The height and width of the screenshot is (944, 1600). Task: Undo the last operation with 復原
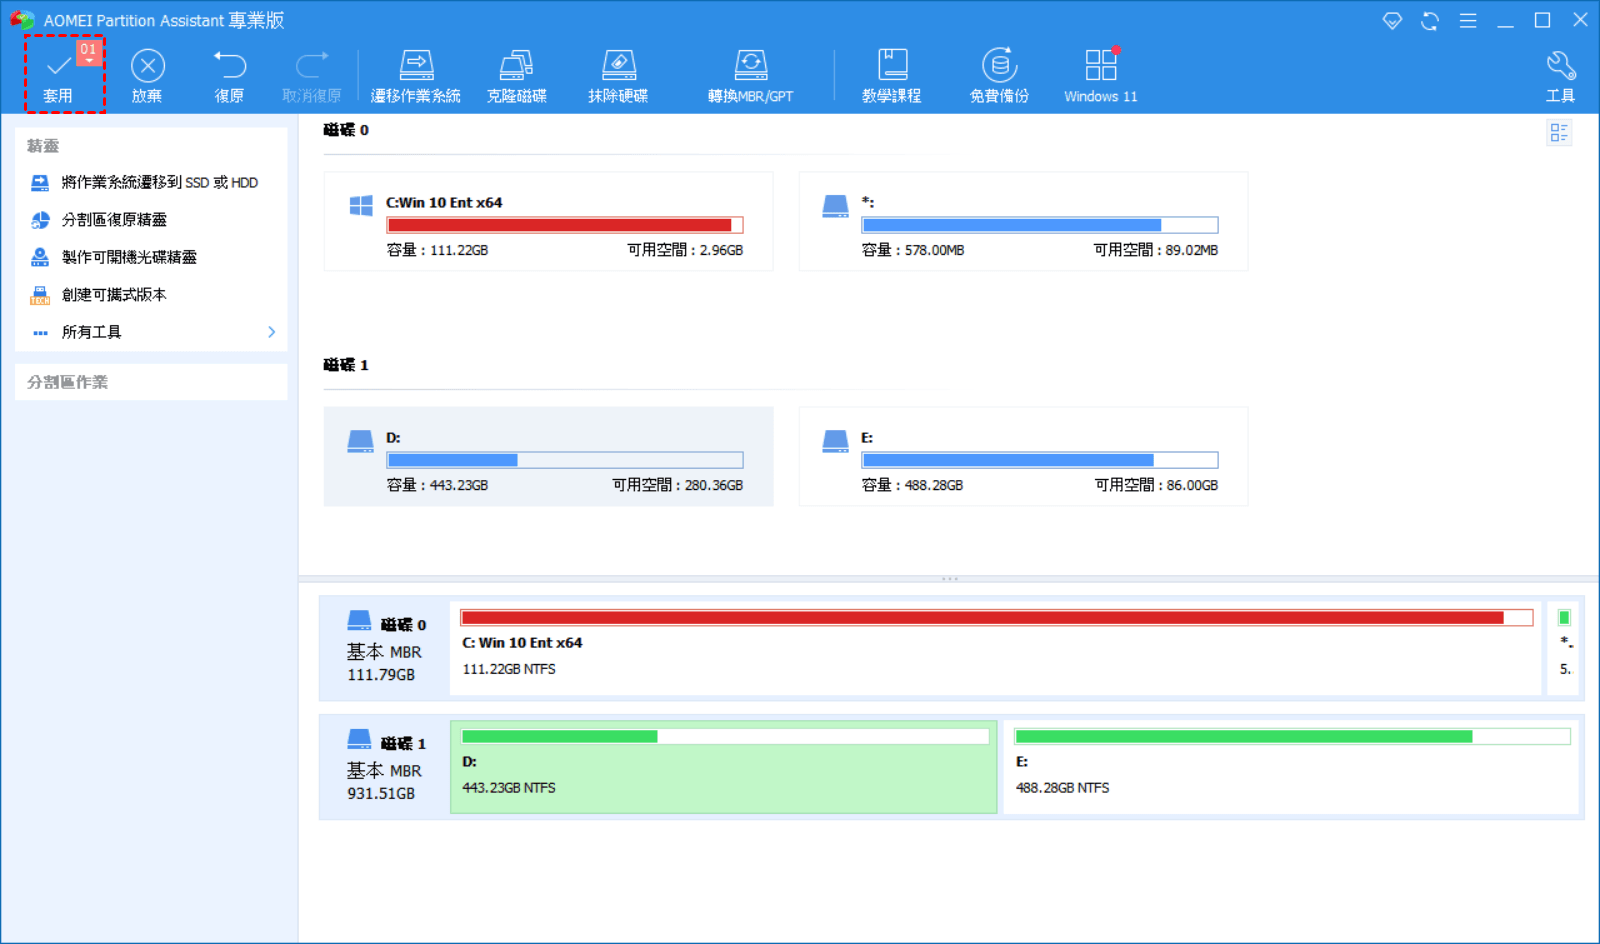pyautogui.click(x=229, y=76)
